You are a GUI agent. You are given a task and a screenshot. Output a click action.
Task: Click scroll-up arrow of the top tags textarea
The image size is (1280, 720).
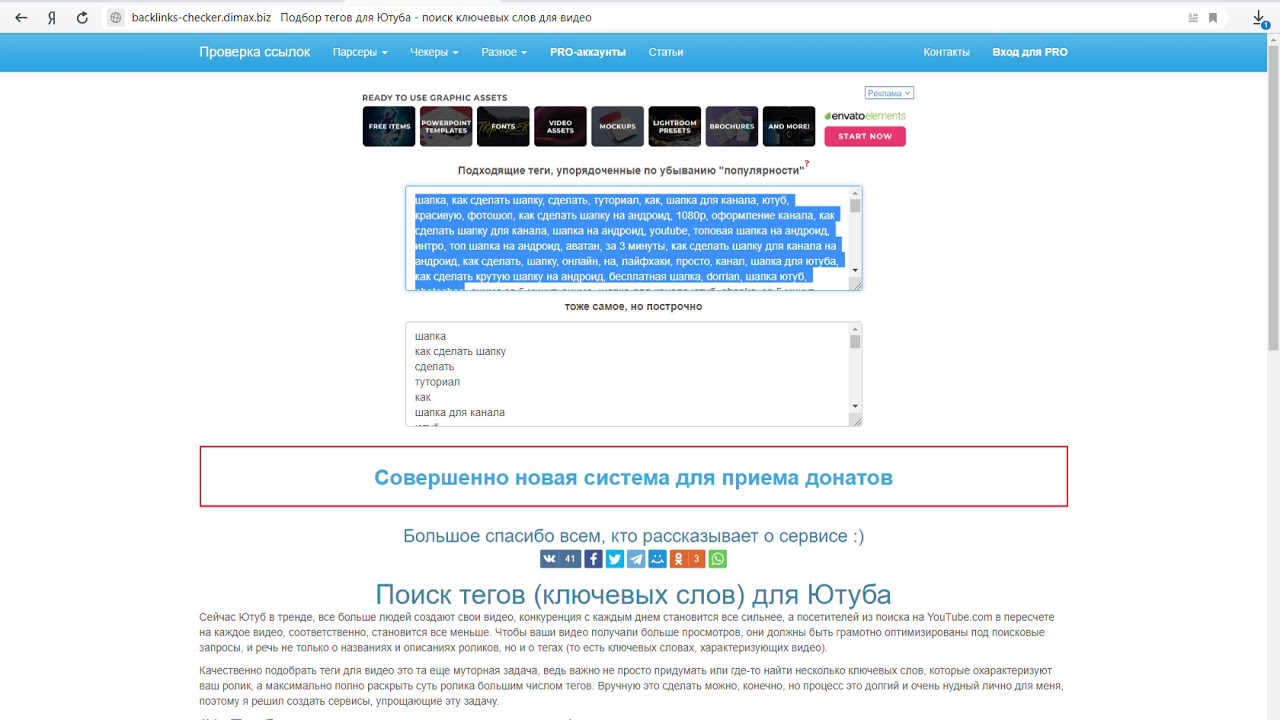click(855, 193)
